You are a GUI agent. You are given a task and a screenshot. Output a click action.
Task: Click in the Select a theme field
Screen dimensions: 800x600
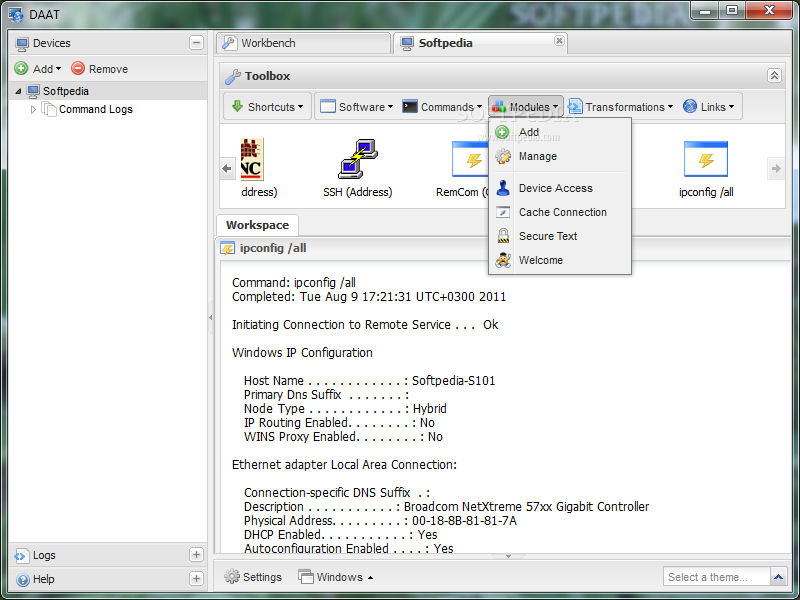[716, 577]
